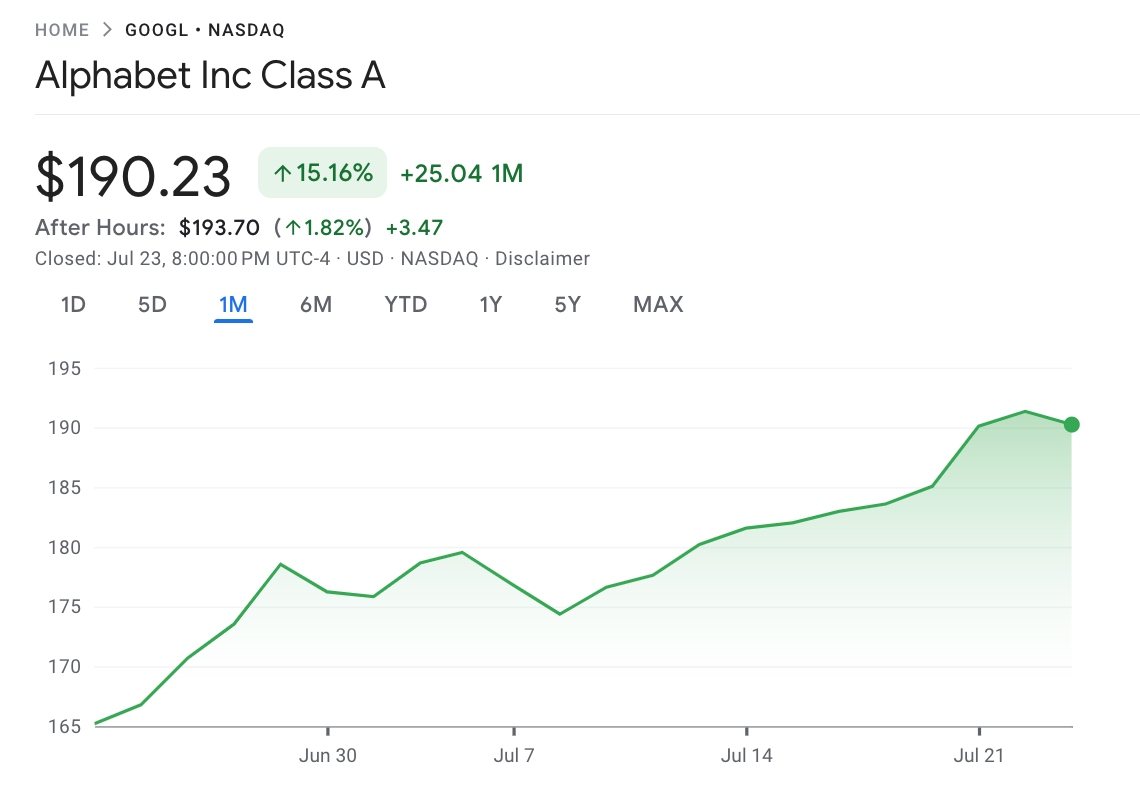Click the Closed: Jul 23 timestamp text
The height and width of the screenshot is (792, 1140).
(182, 258)
